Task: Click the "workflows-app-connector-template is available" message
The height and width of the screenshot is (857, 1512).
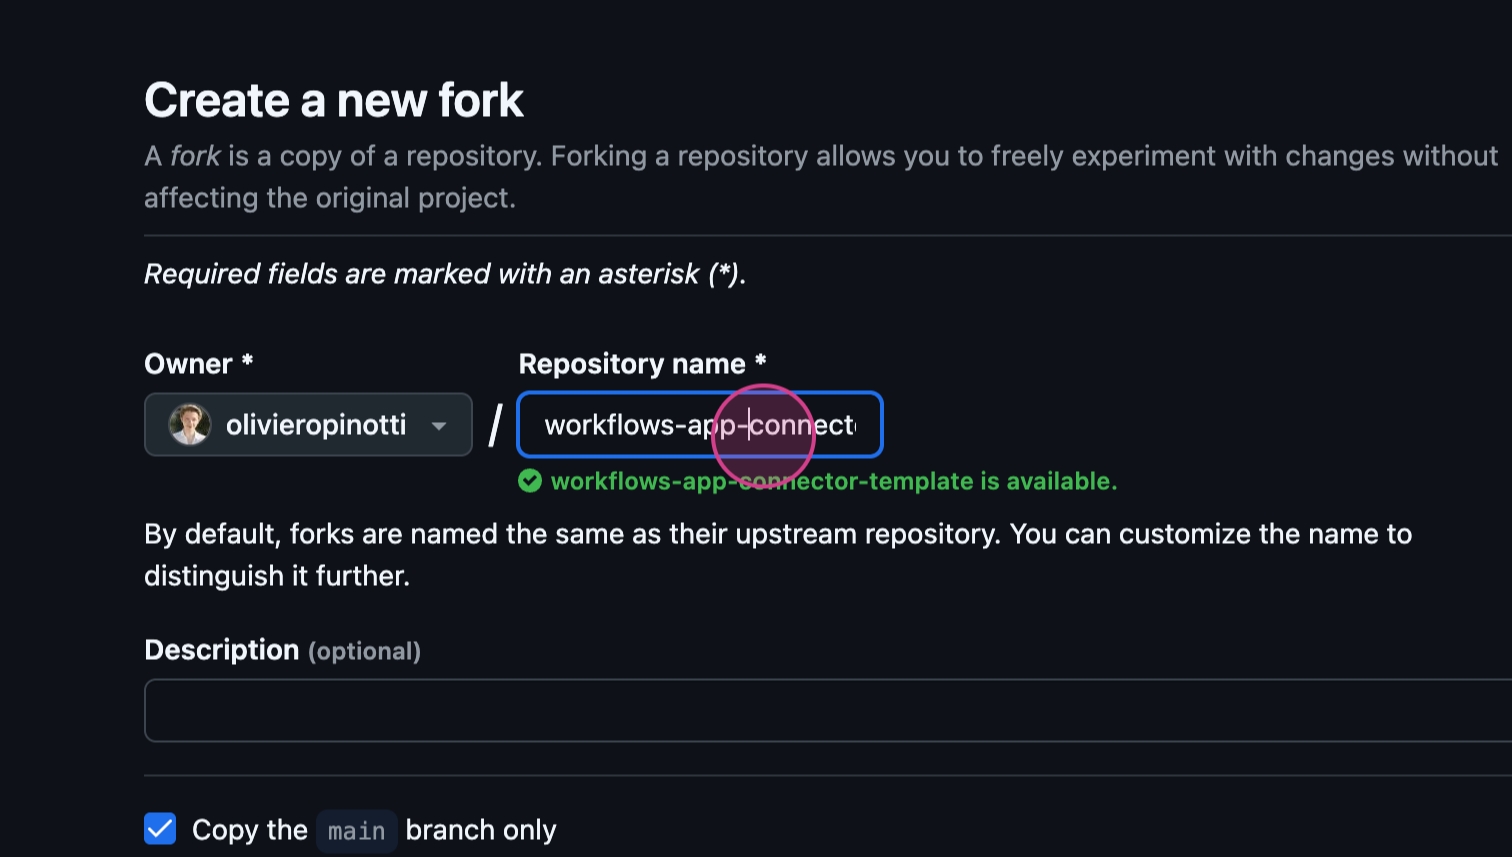Action: coord(833,481)
